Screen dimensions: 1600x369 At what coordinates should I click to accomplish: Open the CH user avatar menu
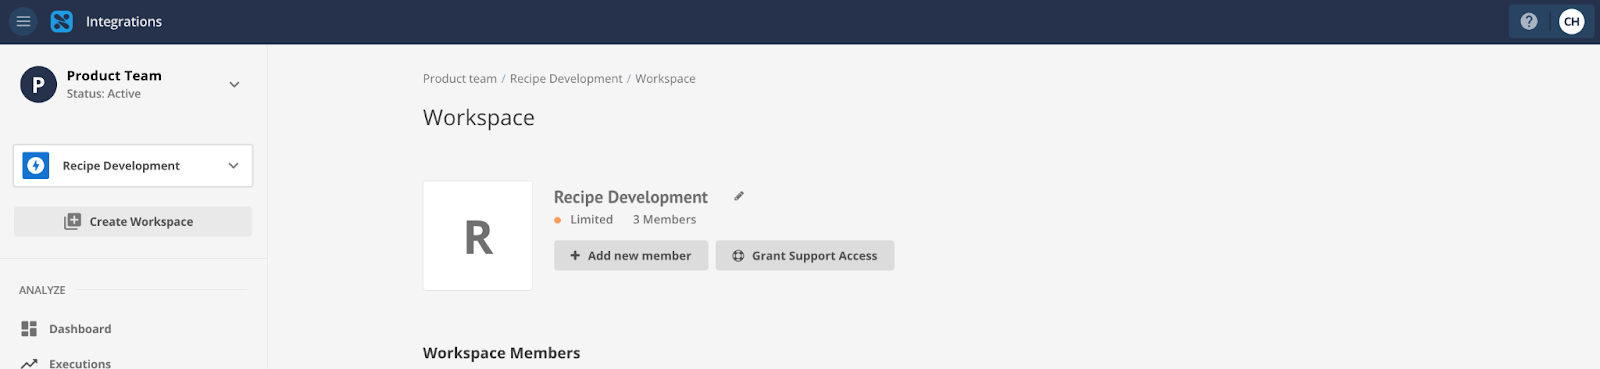[1572, 21]
